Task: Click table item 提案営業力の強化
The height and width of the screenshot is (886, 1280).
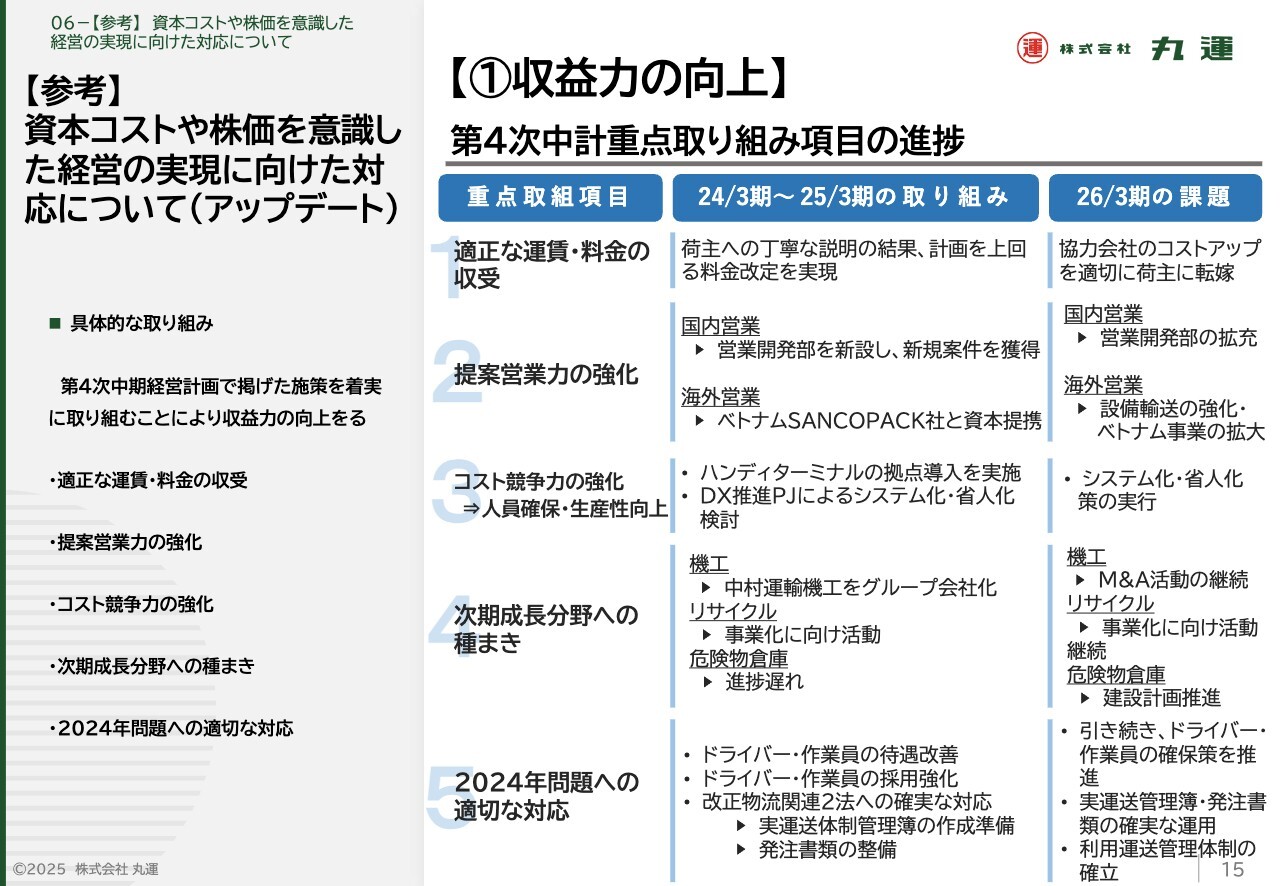Action: (x=546, y=376)
